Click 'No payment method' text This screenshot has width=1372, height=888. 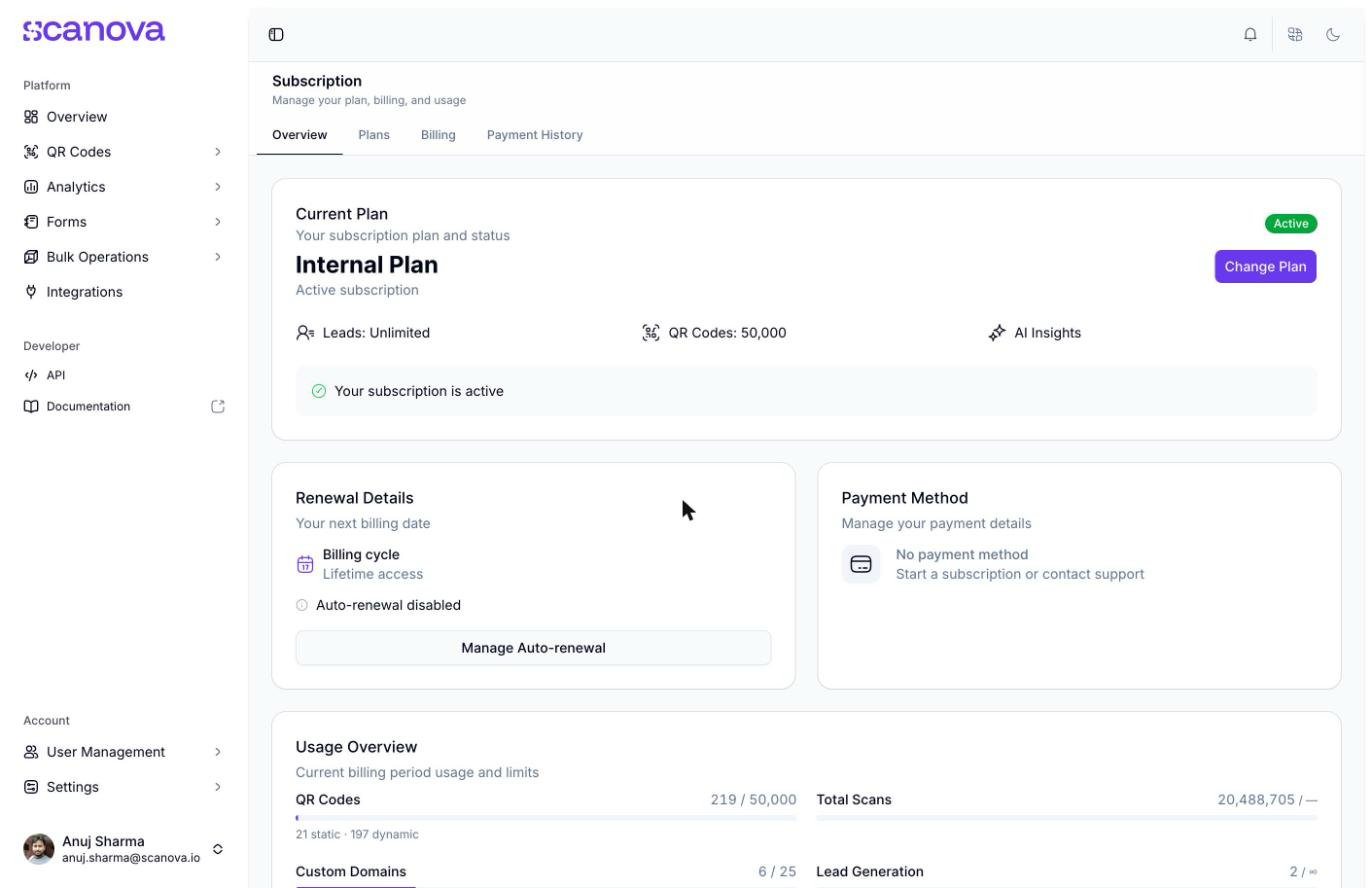pyautogui.click(x=962, y=555)
